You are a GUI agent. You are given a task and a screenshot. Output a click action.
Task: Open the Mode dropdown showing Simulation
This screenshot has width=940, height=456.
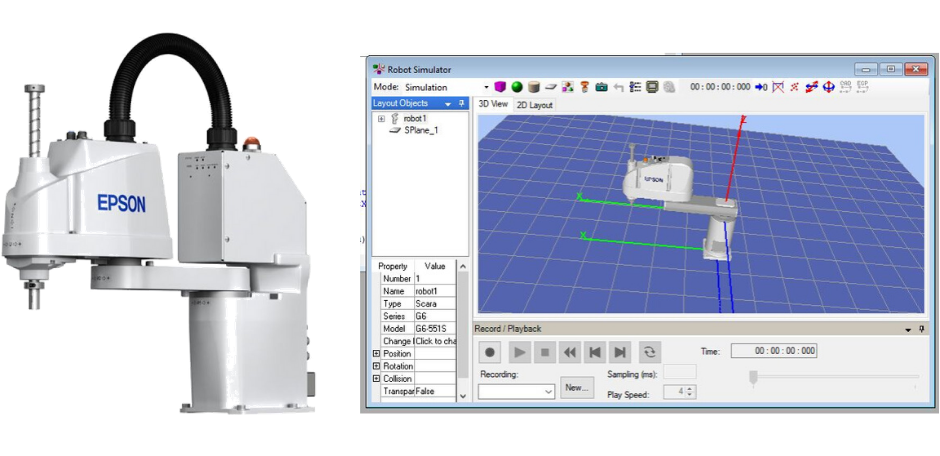click(486, 87)
